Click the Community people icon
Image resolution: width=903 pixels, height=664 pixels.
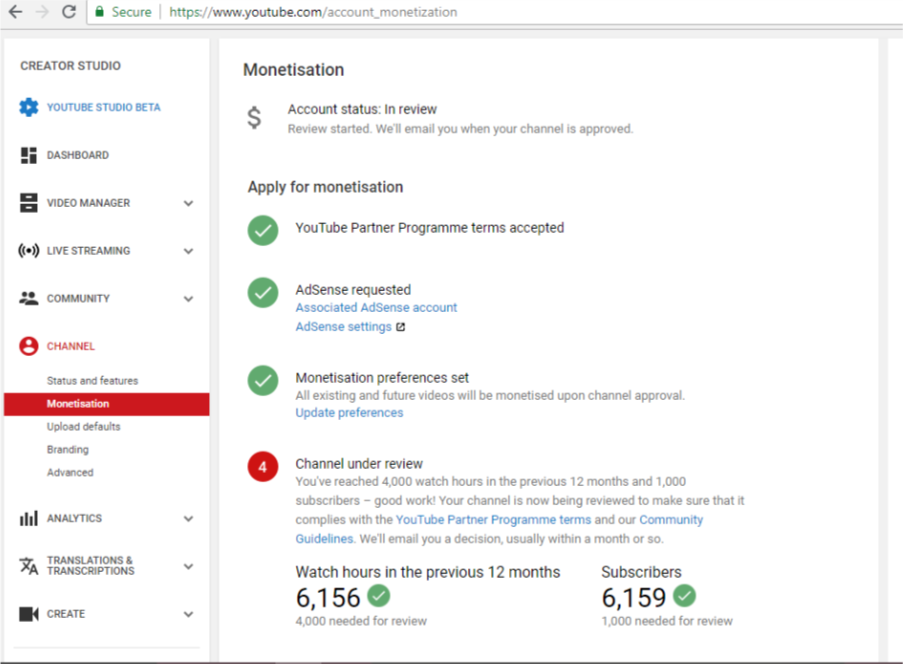[x=29, y=298]
